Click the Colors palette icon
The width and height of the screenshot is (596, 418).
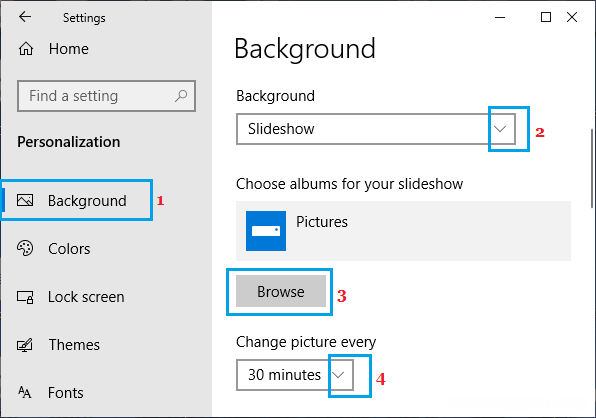click(25, 248)
